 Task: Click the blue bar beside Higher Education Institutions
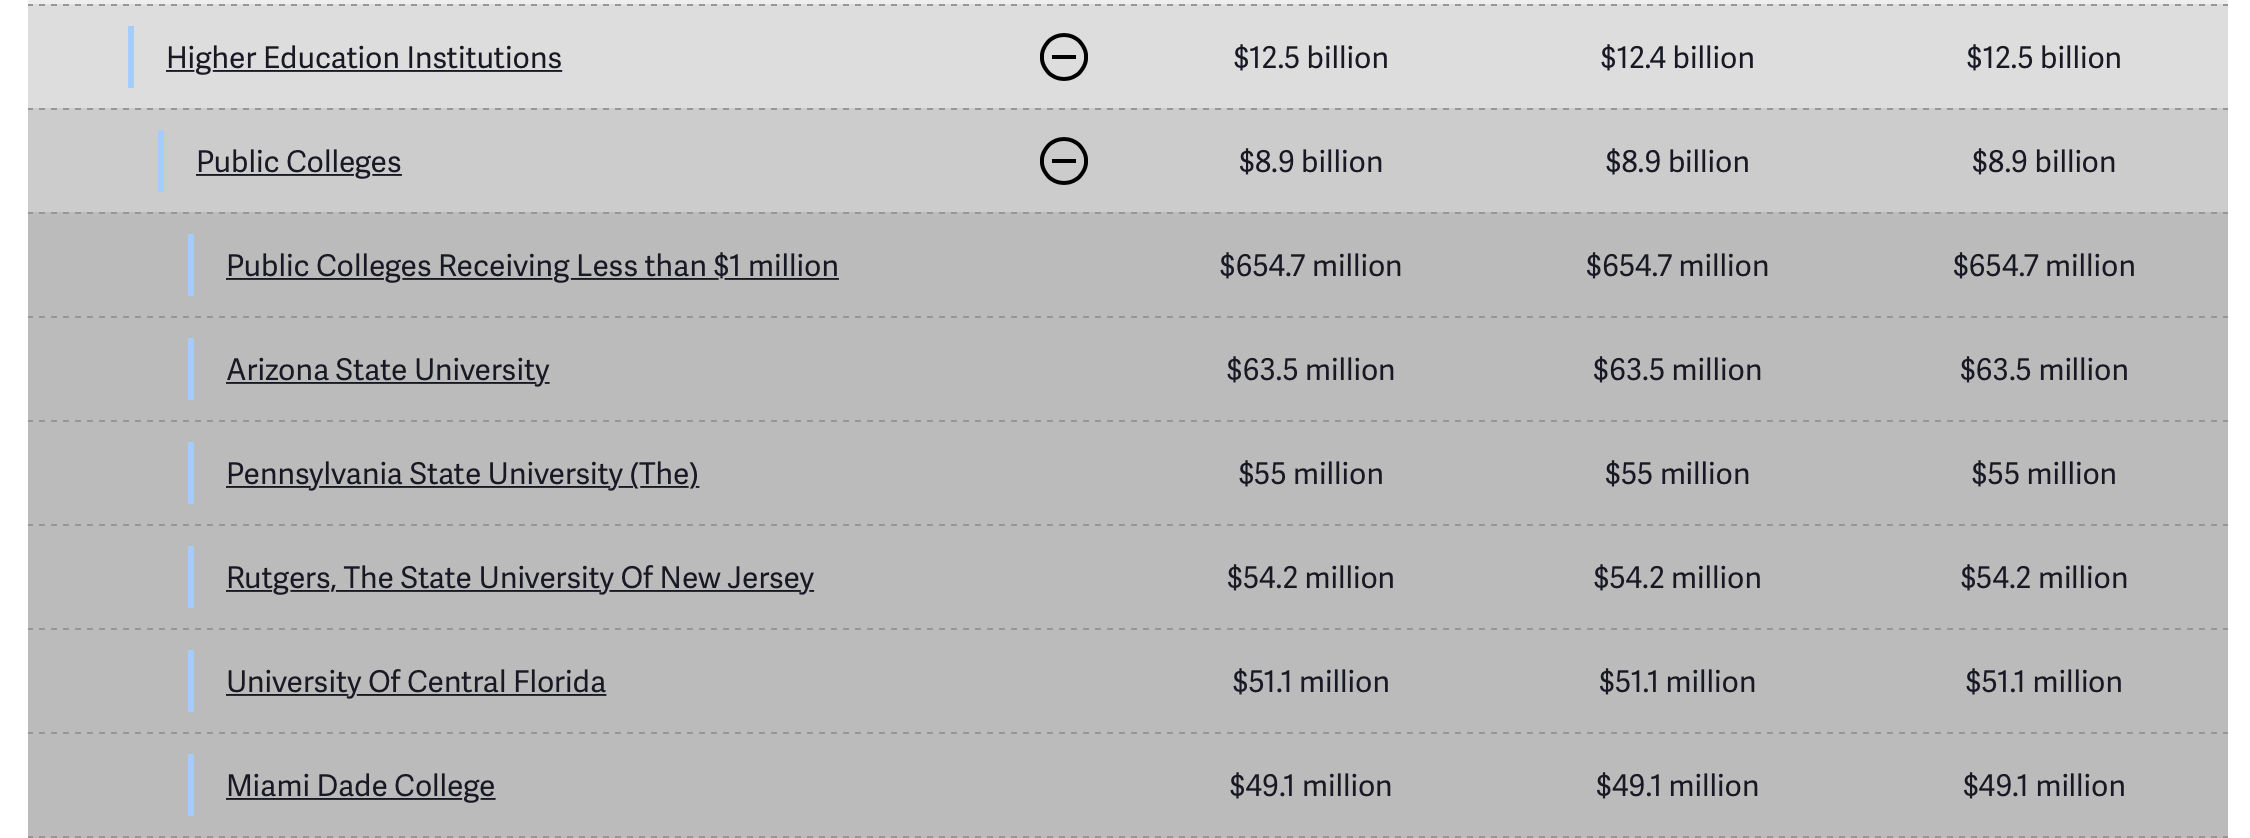click(131, 57)
